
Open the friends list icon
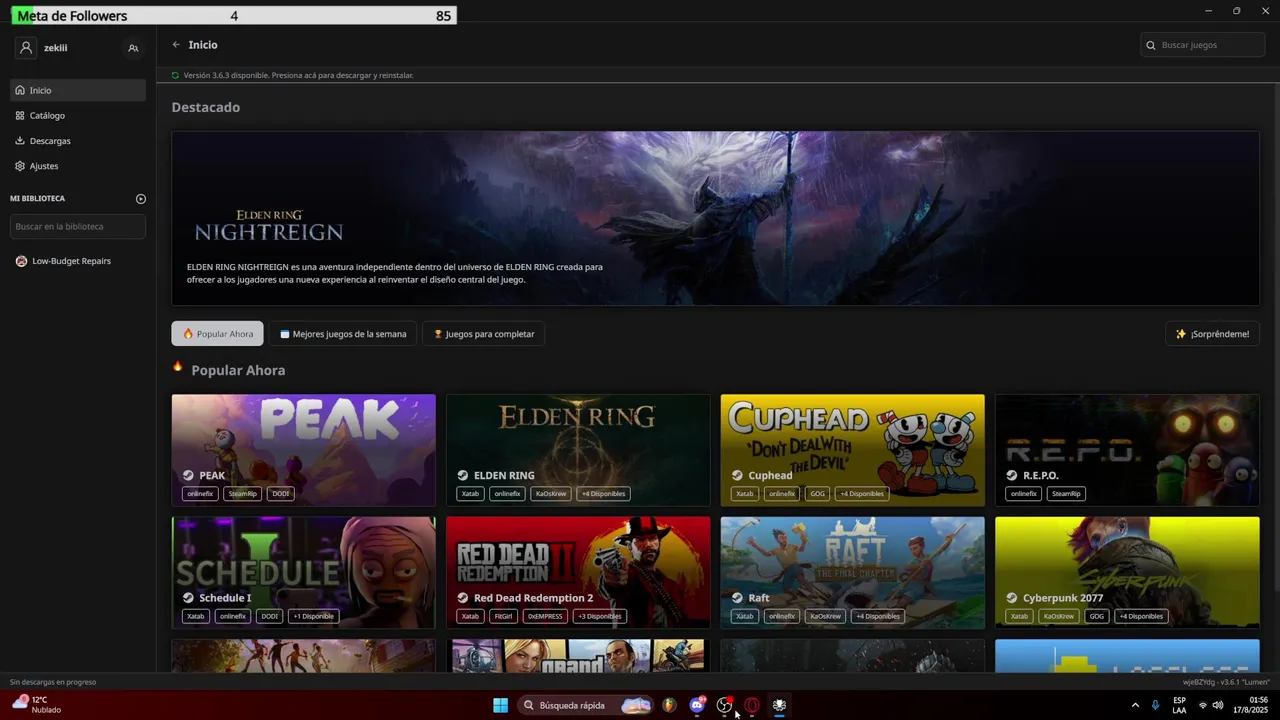[x=133, y=48]
